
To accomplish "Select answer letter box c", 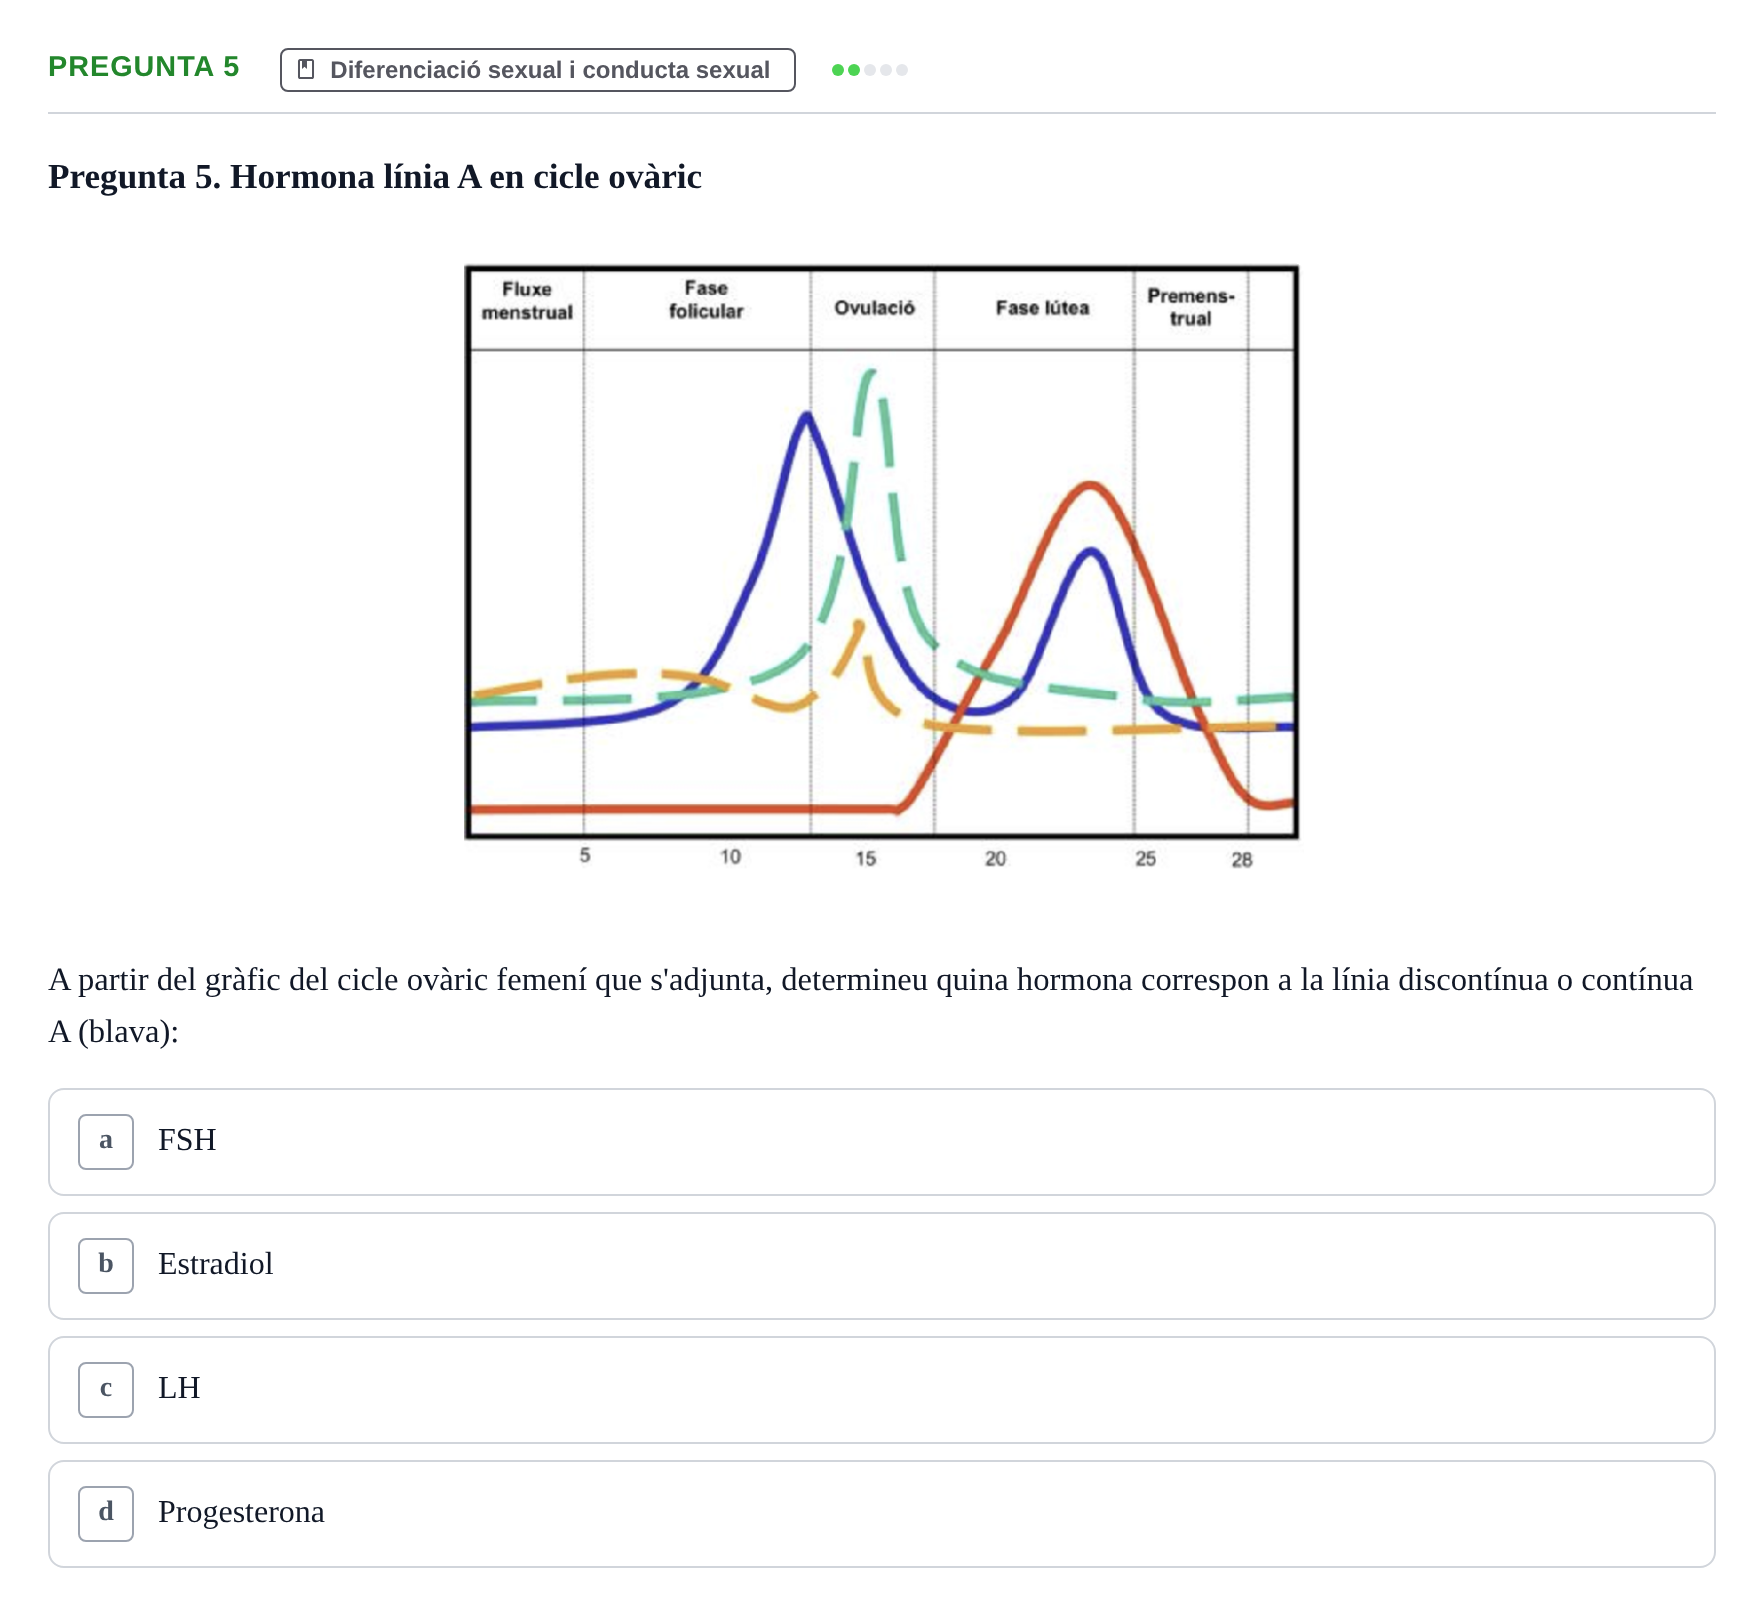I will pyautogui.click(x=106, y=1390).
